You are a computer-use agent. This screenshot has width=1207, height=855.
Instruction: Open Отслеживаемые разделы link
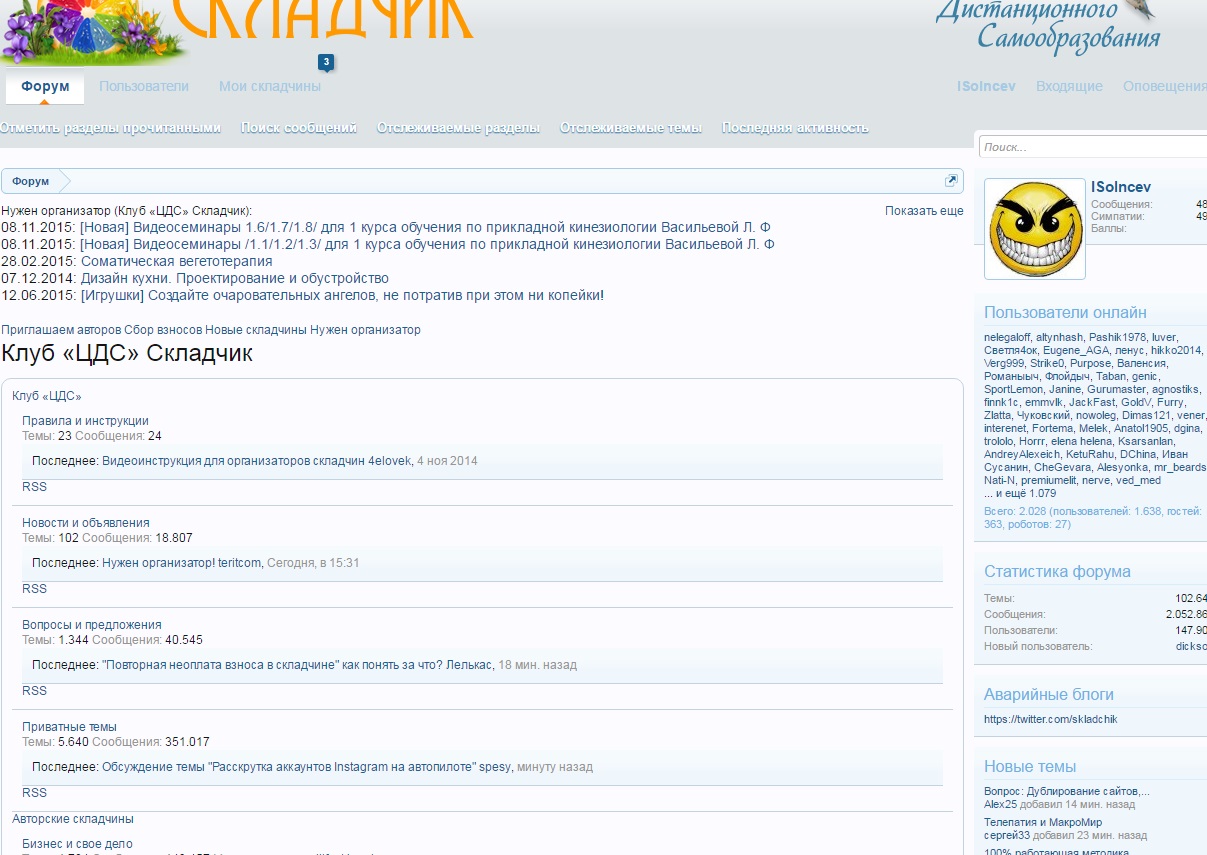[x=458, y=128]
